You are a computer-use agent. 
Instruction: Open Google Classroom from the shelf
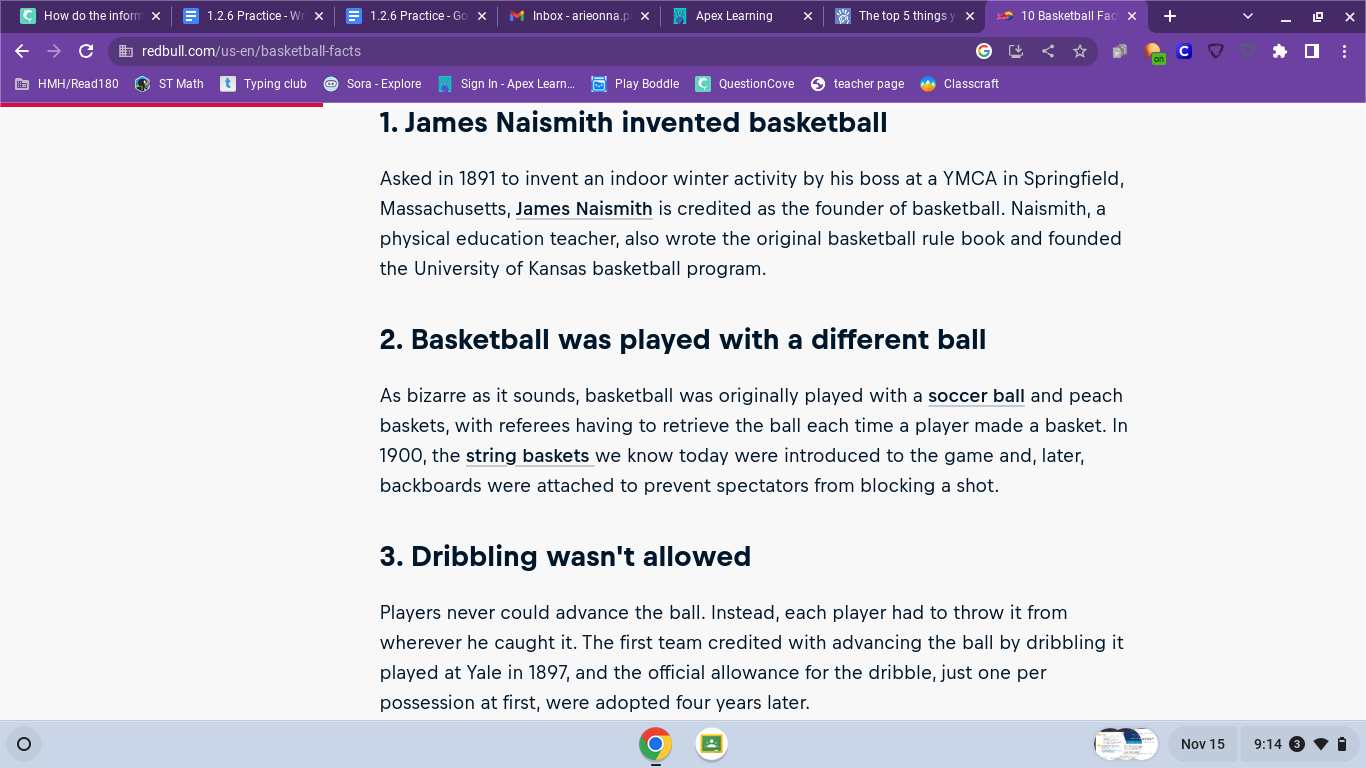(711, 744)
